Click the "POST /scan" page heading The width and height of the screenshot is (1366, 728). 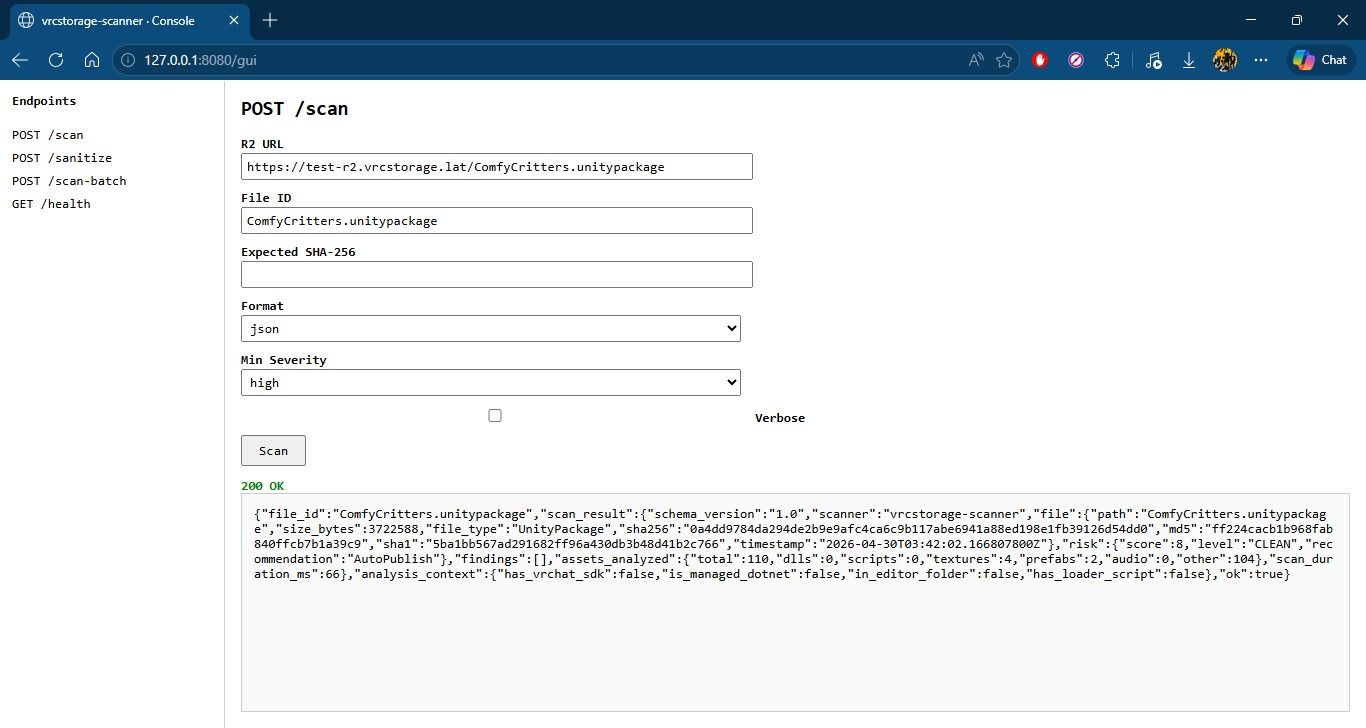[295, 109]
